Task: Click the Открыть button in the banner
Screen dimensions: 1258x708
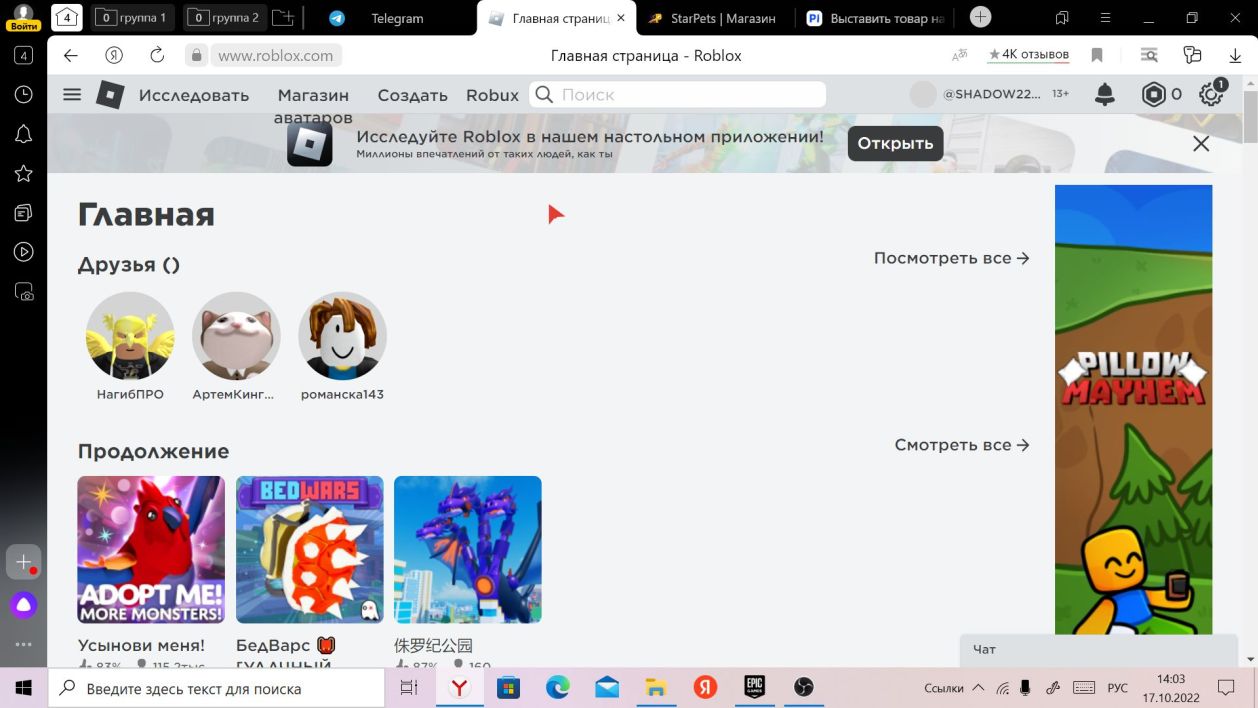Action: tap(895, 143)
